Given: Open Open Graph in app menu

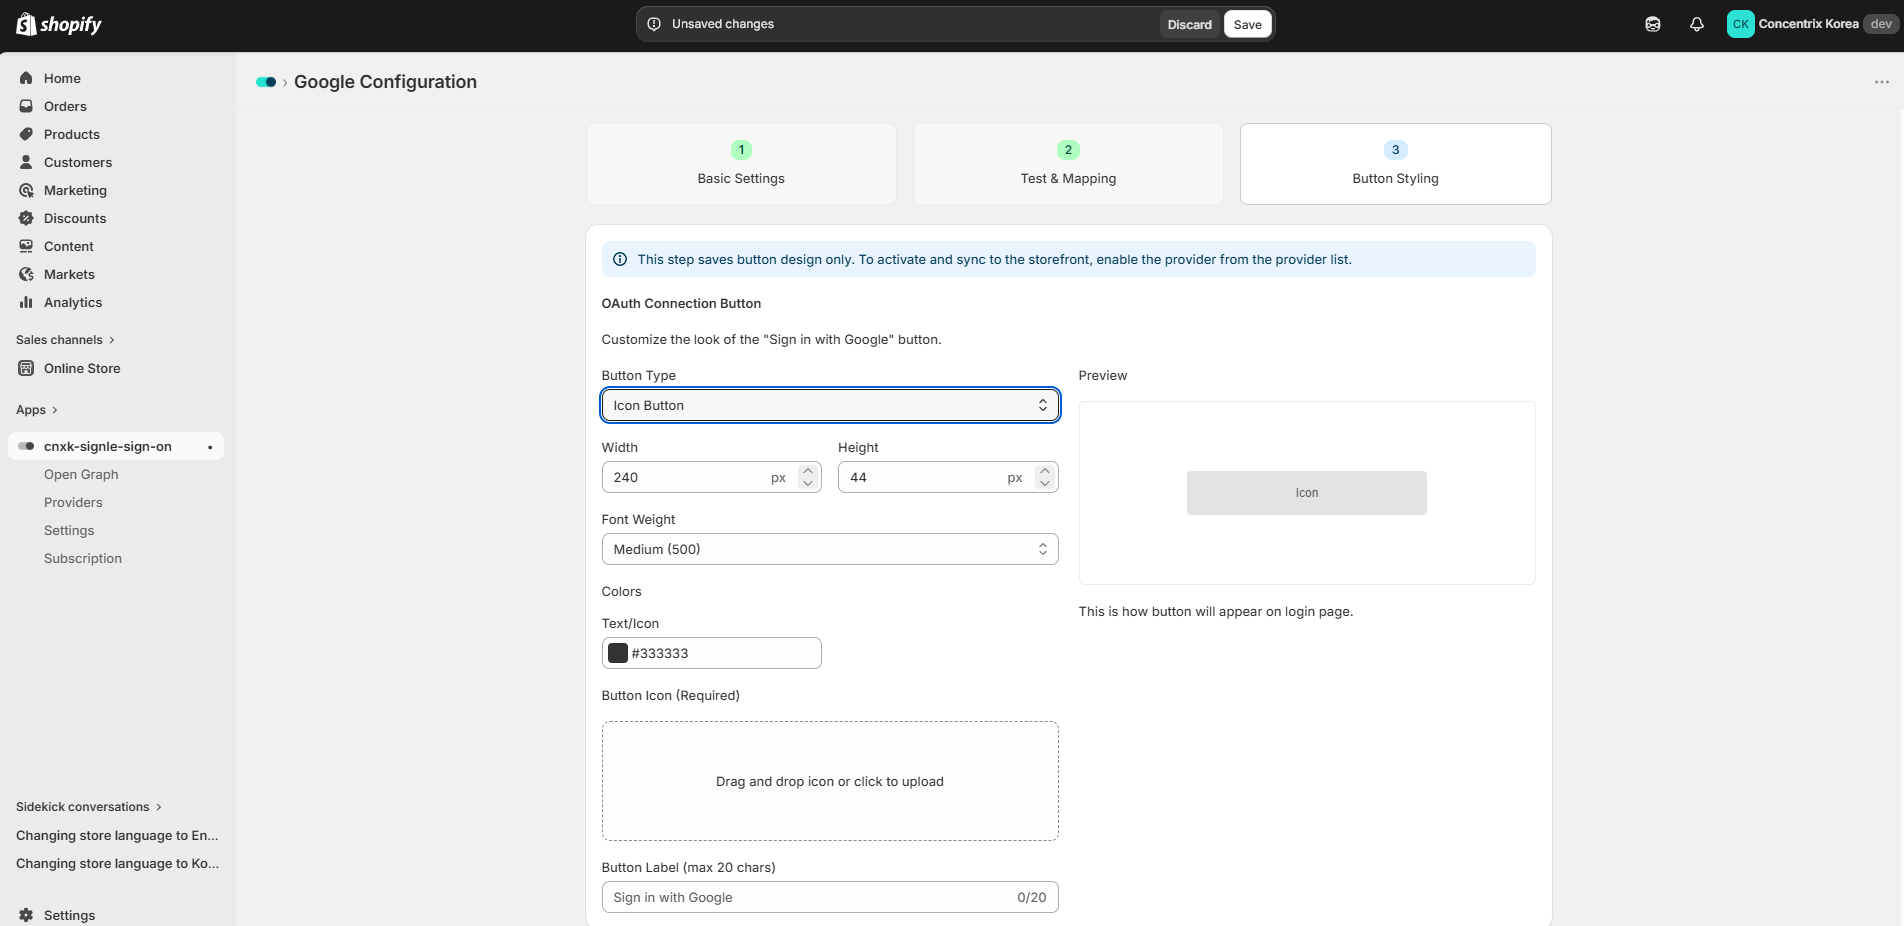Looking at the screenshot, I should tap(81, 474).
